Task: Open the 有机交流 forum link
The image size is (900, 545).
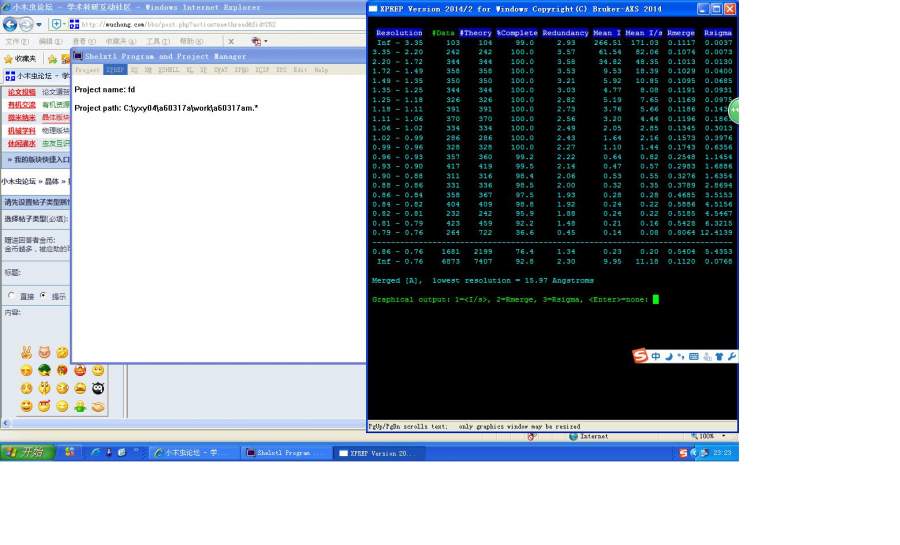Action: (x=22, y=105)
